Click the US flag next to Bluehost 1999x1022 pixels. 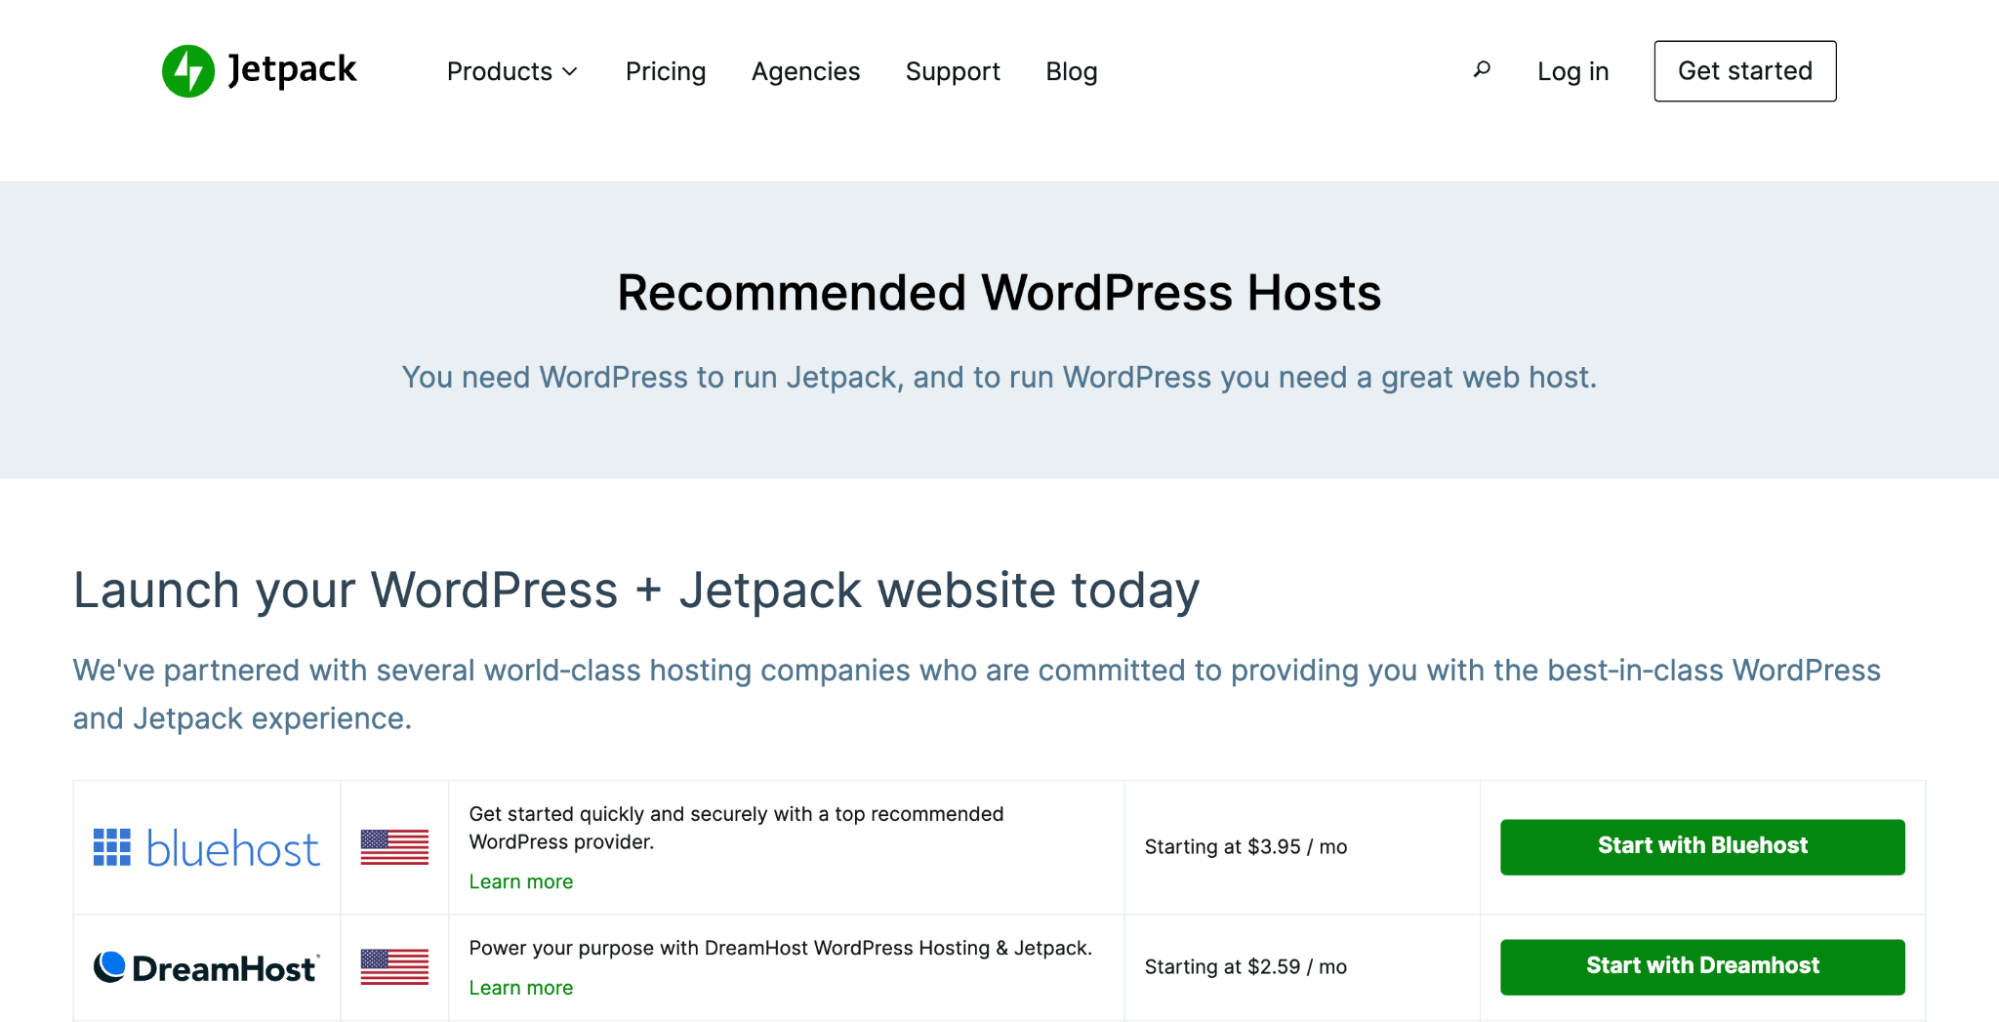[395, 847]
